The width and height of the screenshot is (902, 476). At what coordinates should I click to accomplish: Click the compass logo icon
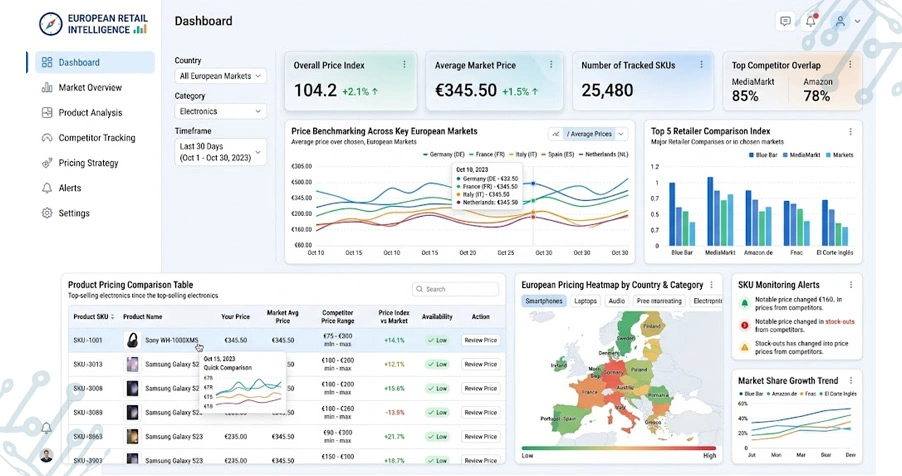(51, 24)
